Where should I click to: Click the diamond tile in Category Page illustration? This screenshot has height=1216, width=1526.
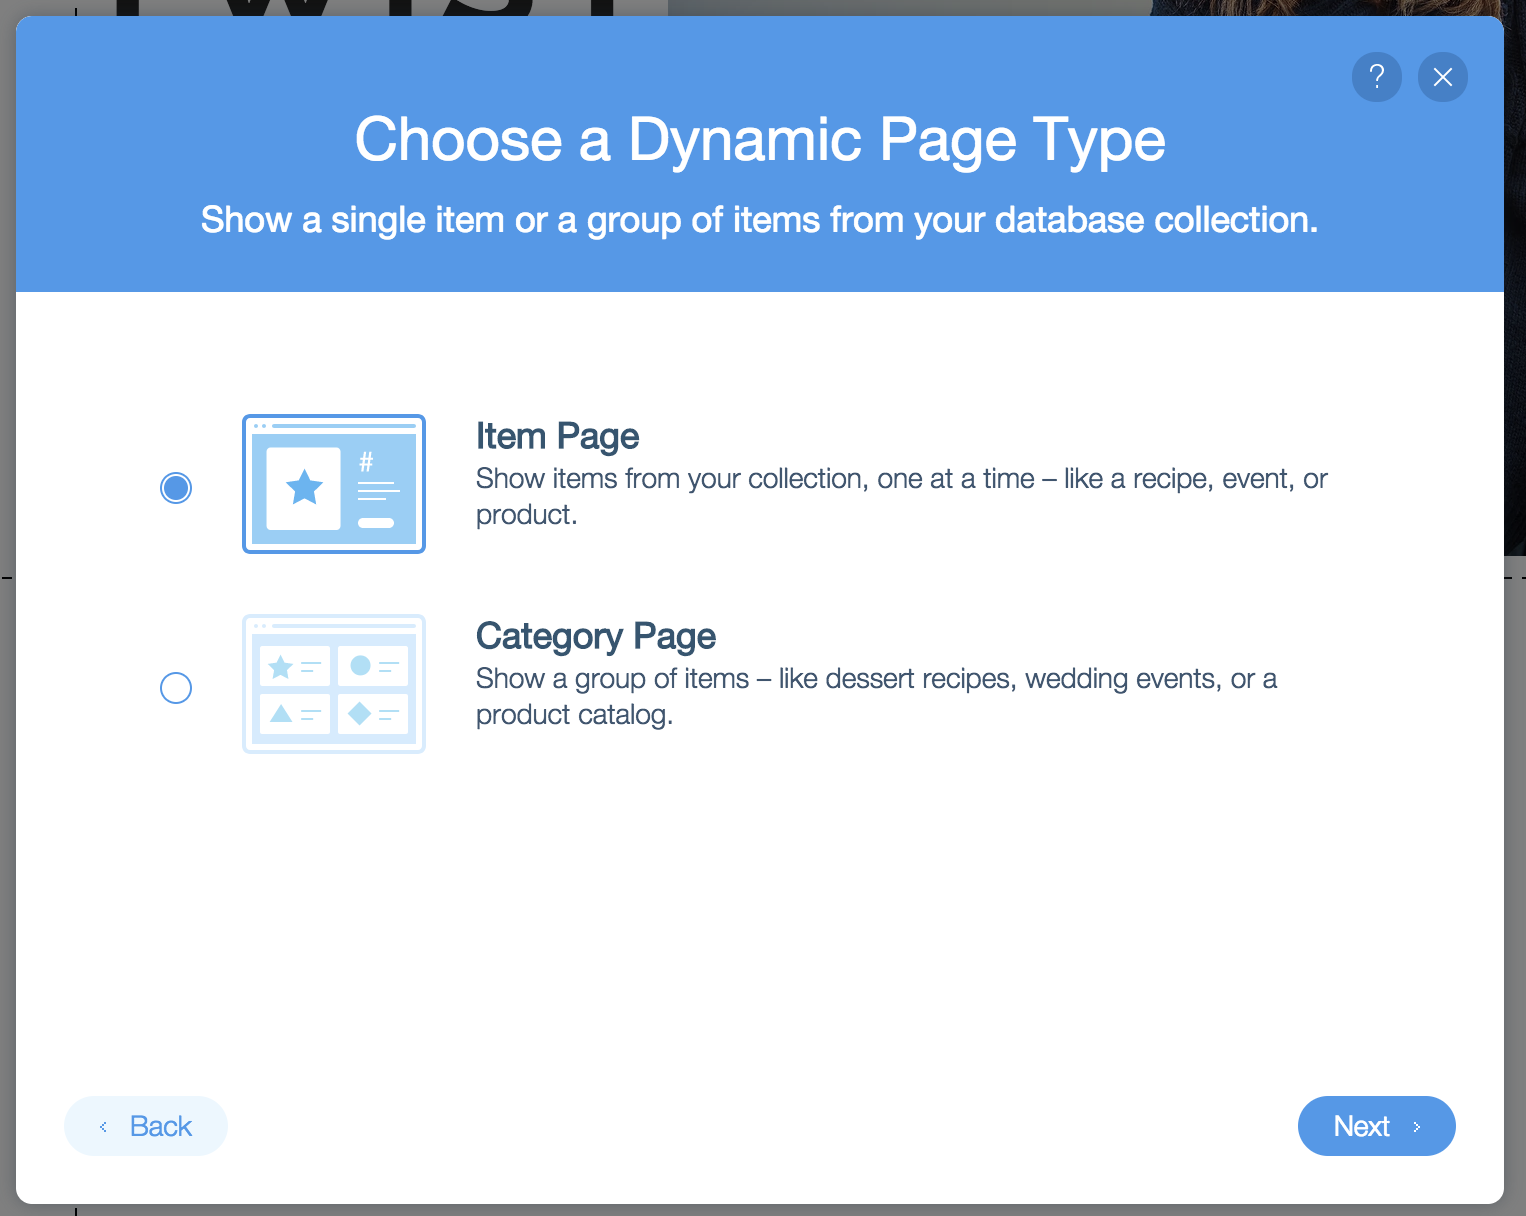pyautogui.click(x=372, y=714)
